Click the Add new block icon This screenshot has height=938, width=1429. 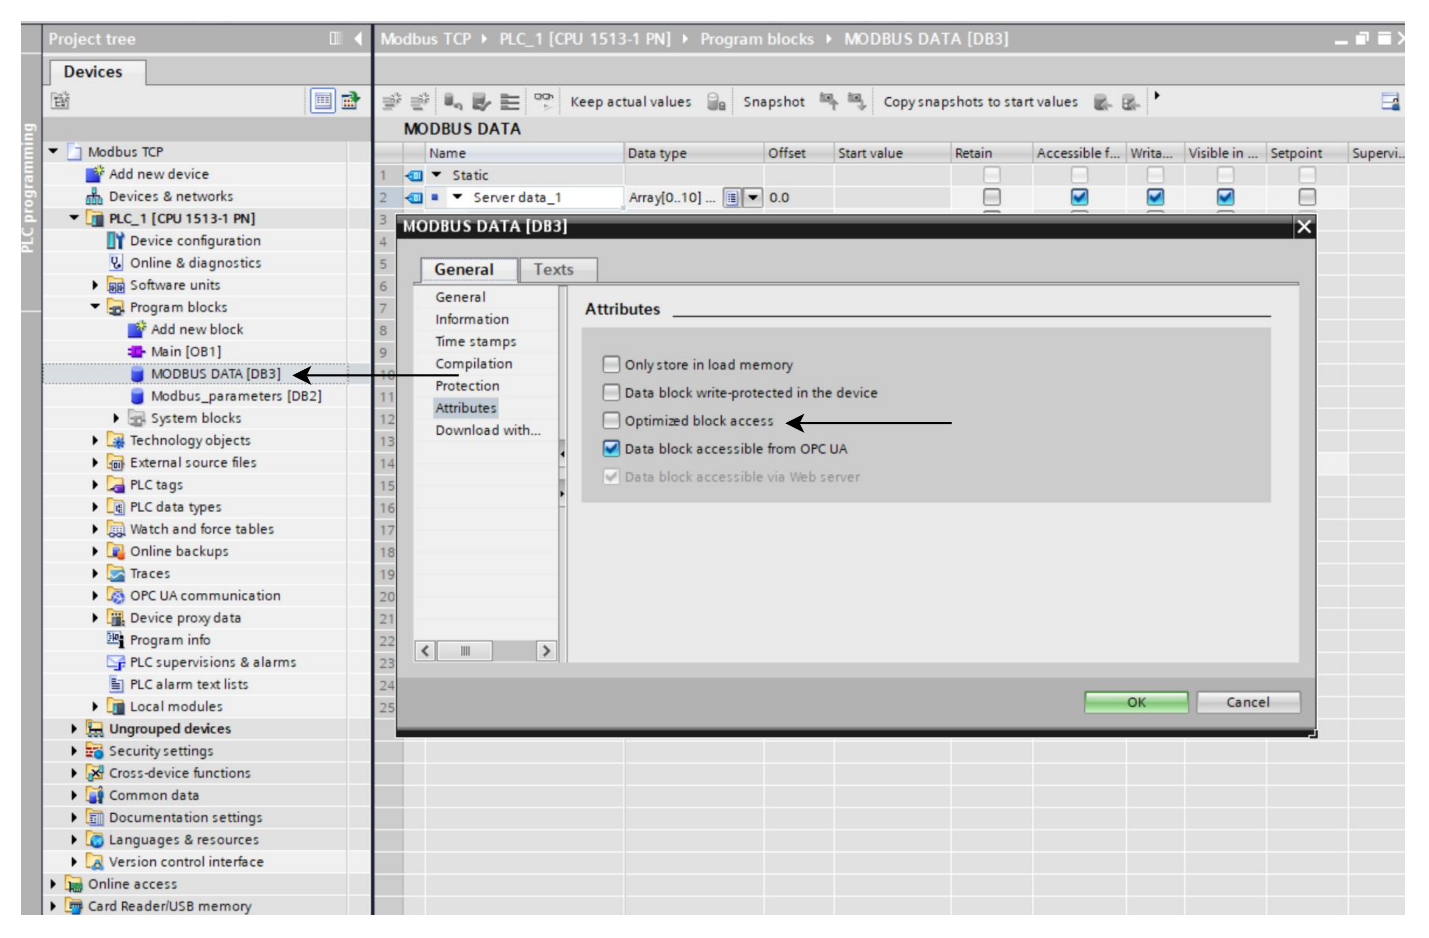(137, 329)
